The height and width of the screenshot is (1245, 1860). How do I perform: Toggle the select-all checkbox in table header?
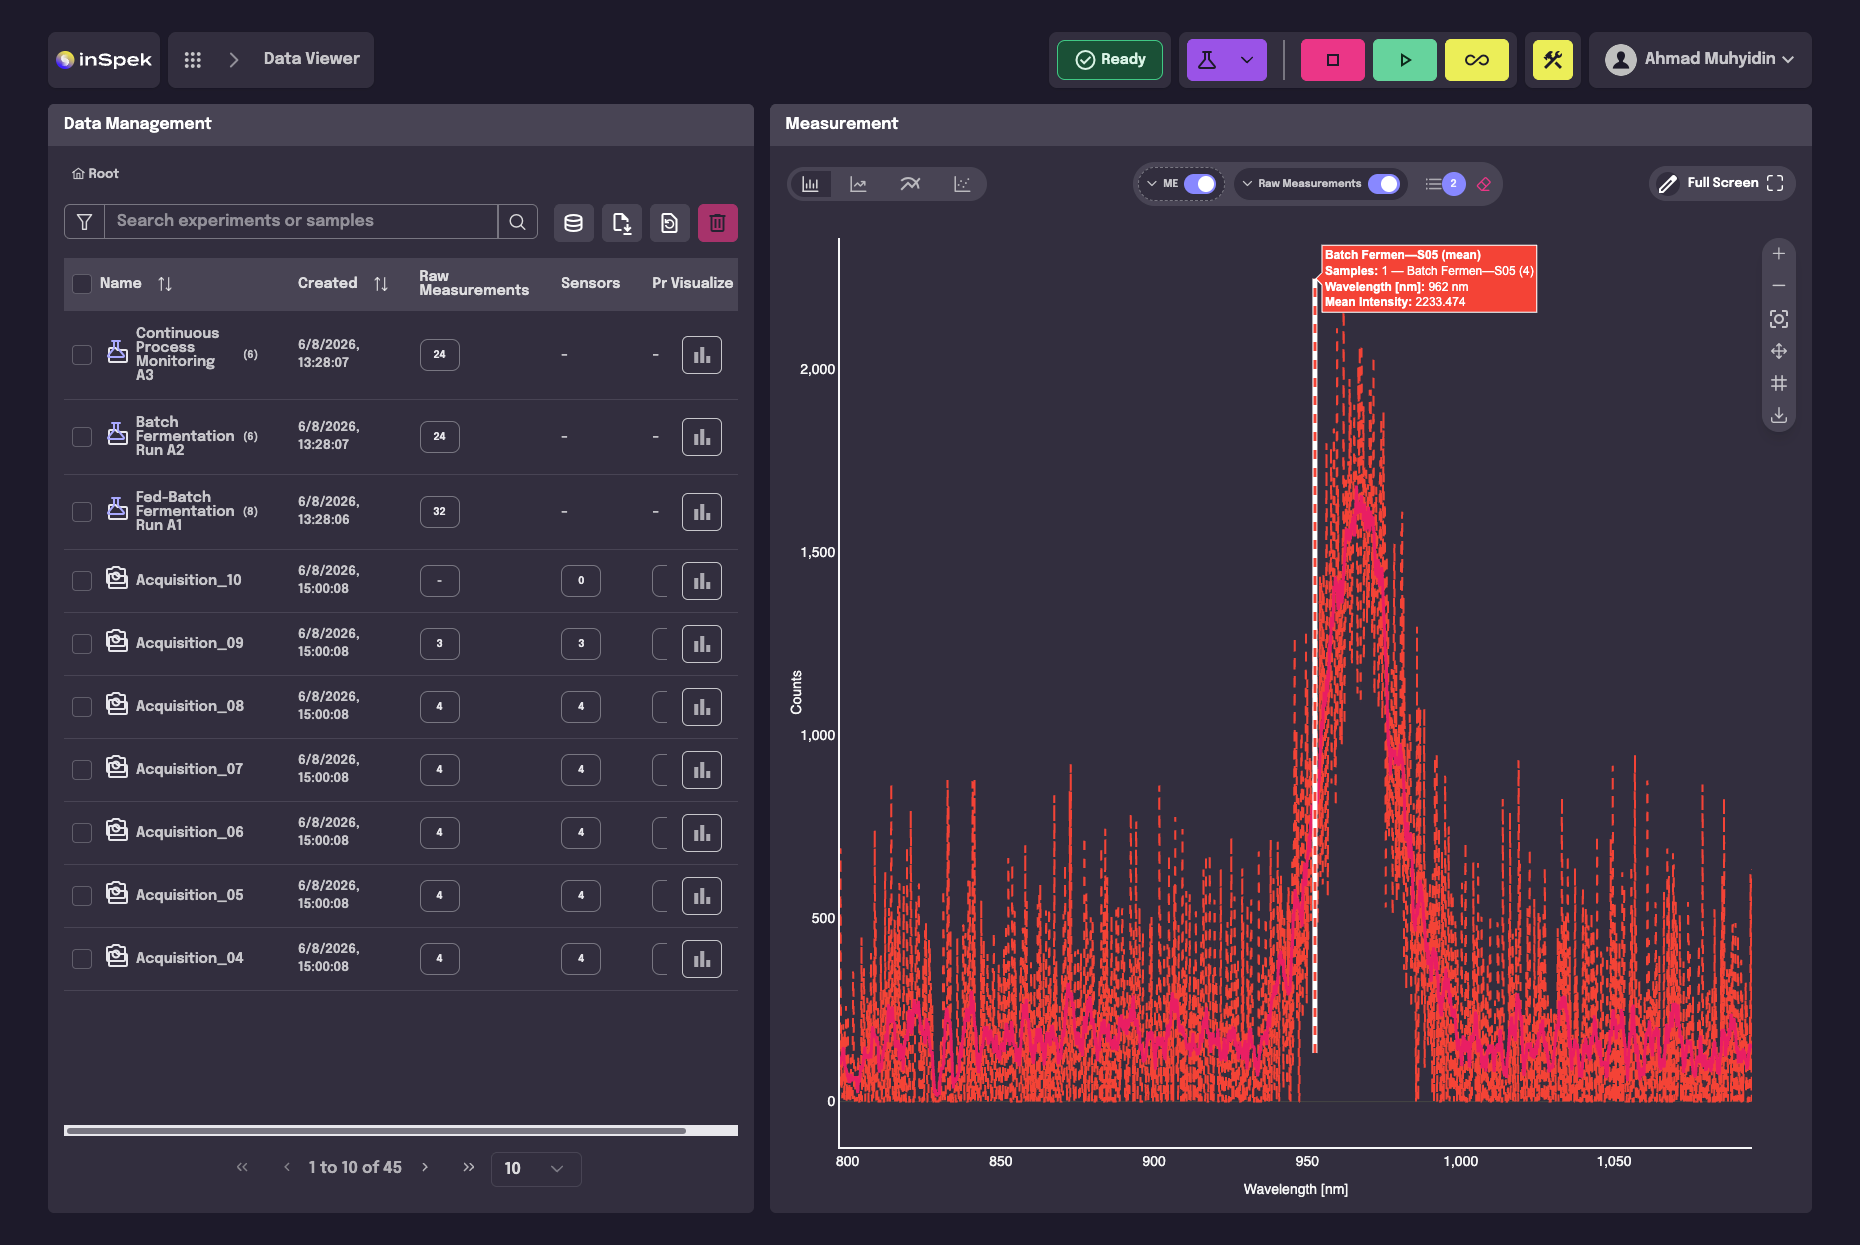(x=82, y=284)
